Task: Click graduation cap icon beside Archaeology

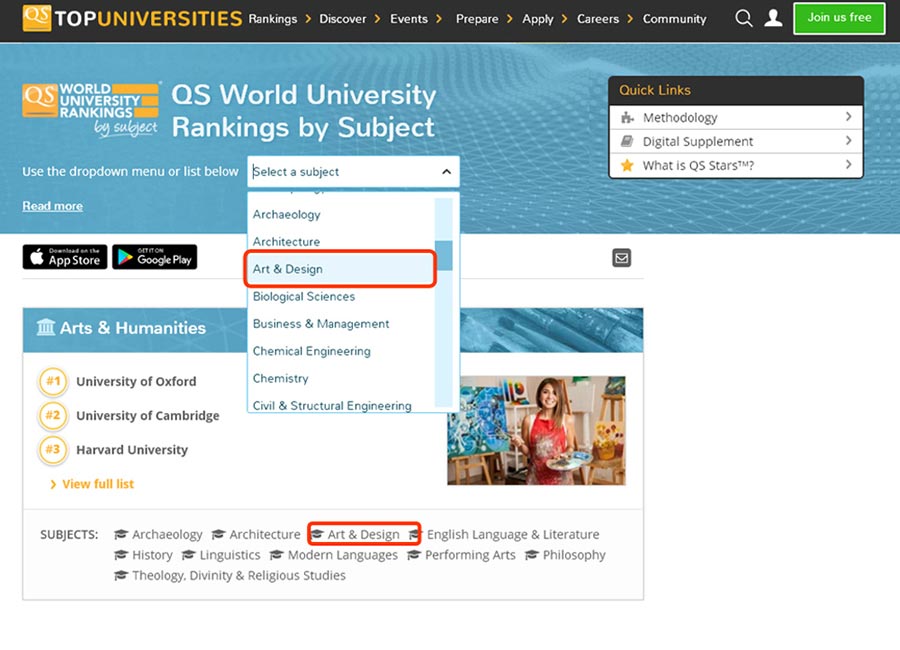Action: tap(121, 535)
